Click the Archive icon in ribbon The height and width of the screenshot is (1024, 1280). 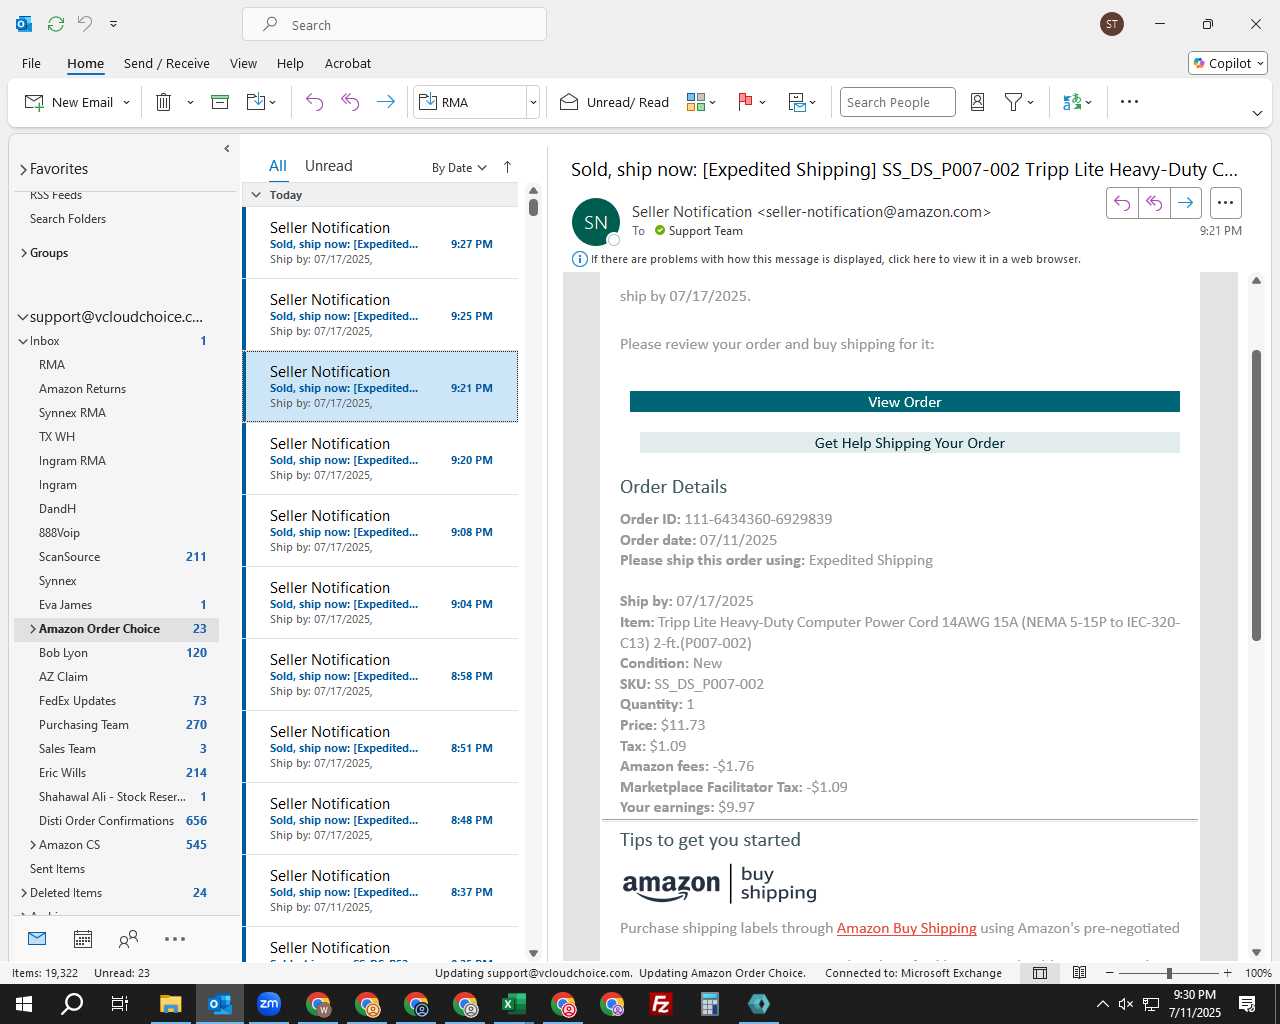[220, 102]
